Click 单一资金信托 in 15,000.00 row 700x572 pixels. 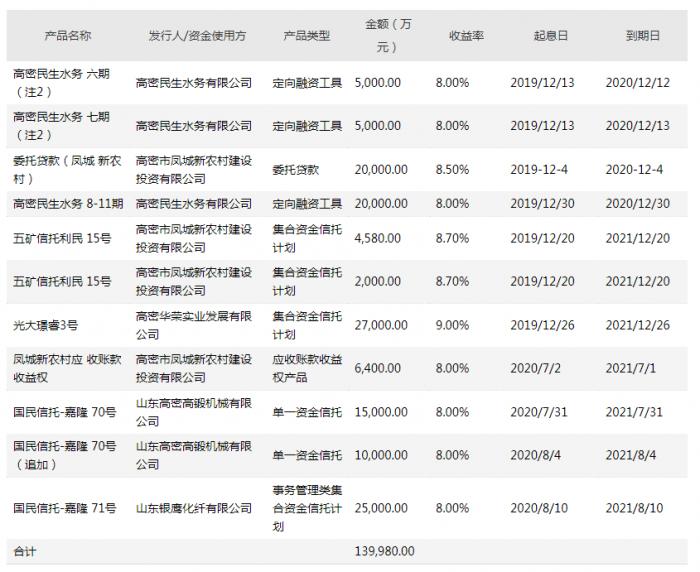[307, 412]
